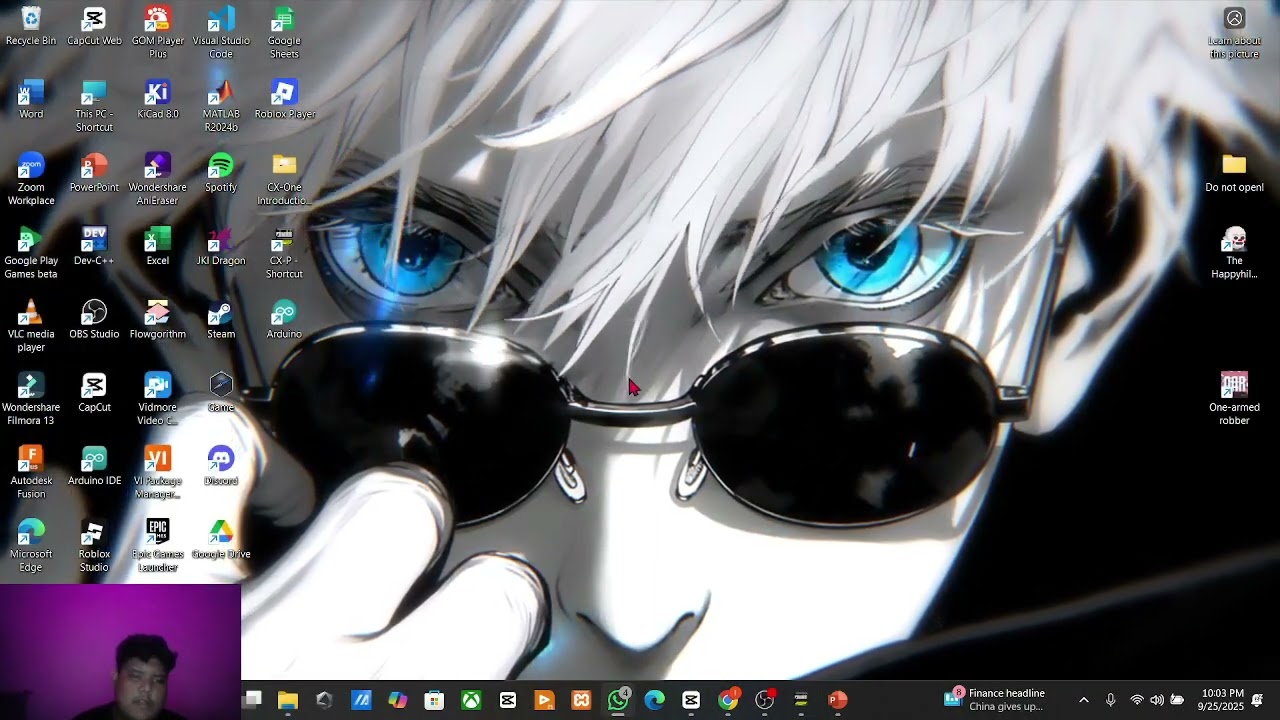Show hidden system tray icons
Image resolution: width=1280 pixels, height=720 pixels.
(x=1083, y=700)
